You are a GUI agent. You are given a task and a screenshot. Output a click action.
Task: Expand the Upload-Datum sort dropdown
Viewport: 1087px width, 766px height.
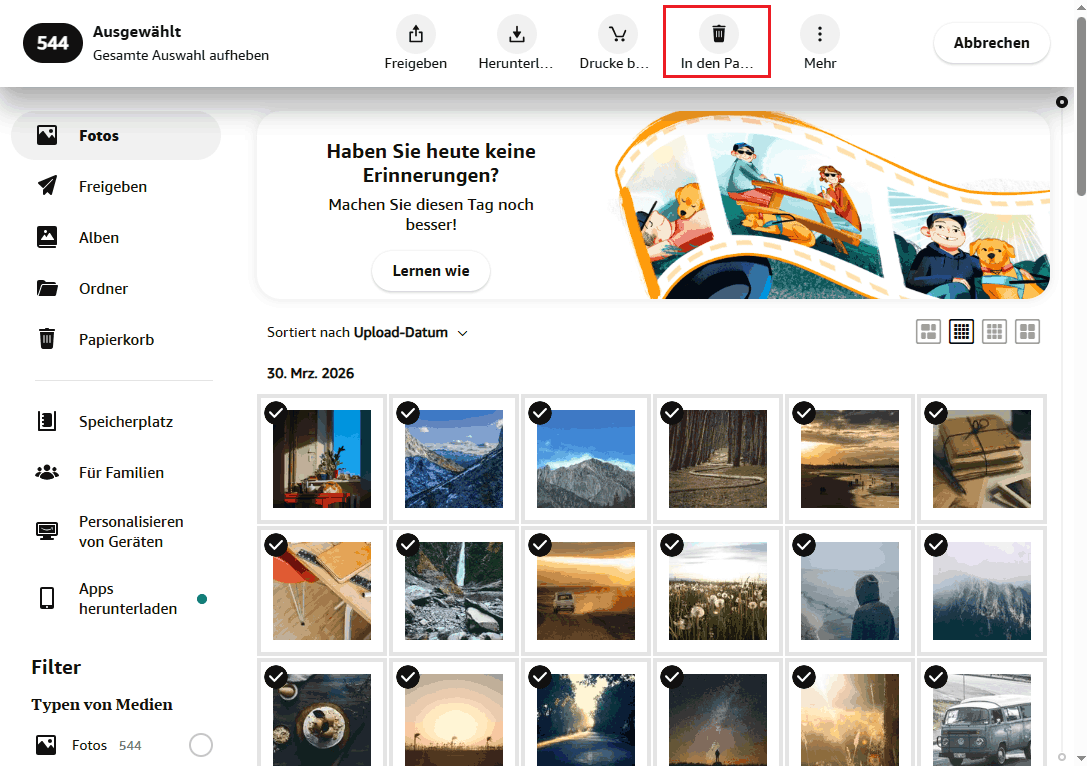click(410, 333)
